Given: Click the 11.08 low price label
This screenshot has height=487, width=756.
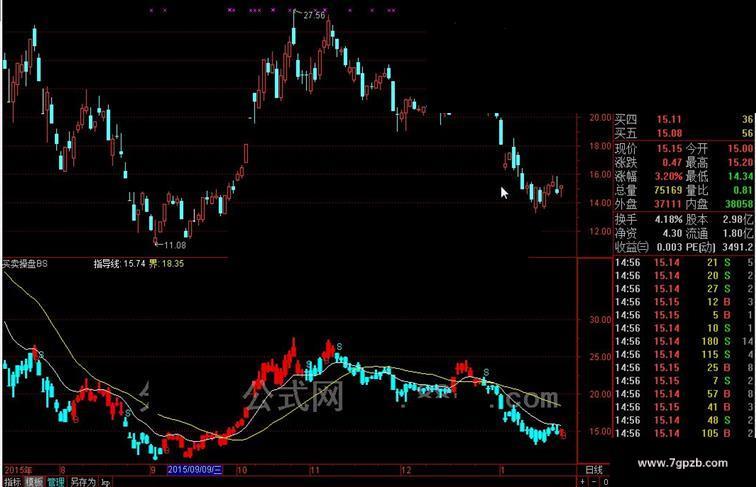Looking at the screenshot, I should (x=175, y=245).
